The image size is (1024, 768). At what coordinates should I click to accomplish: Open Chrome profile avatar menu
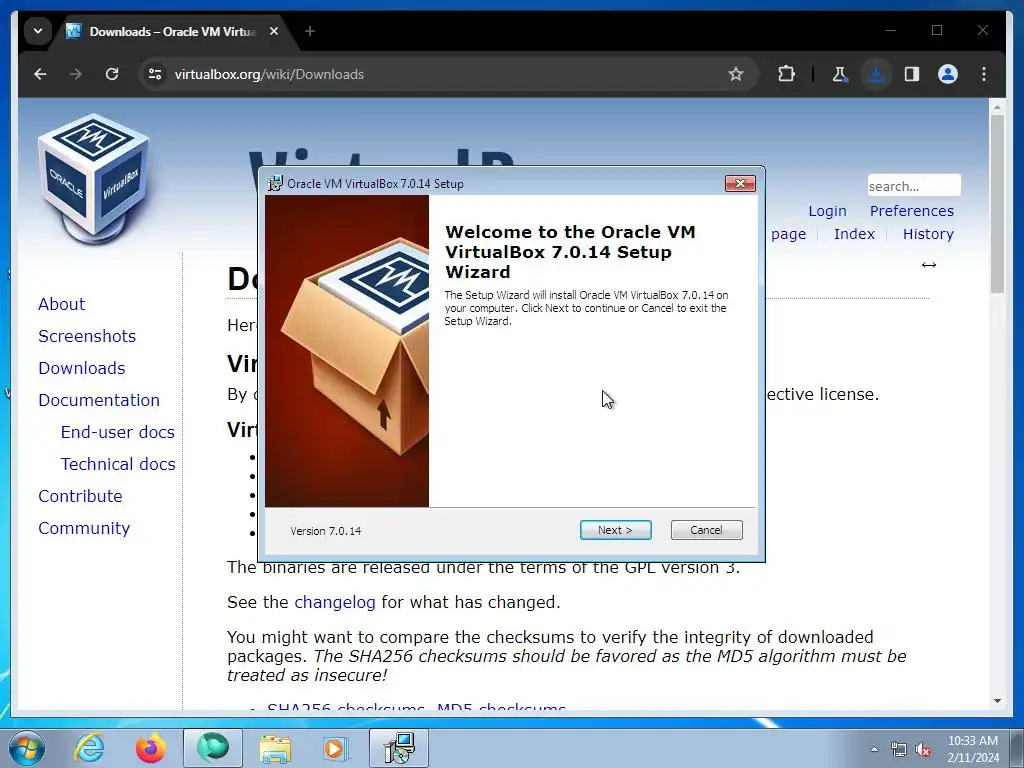pyautogui.click(x=948, y=74)
